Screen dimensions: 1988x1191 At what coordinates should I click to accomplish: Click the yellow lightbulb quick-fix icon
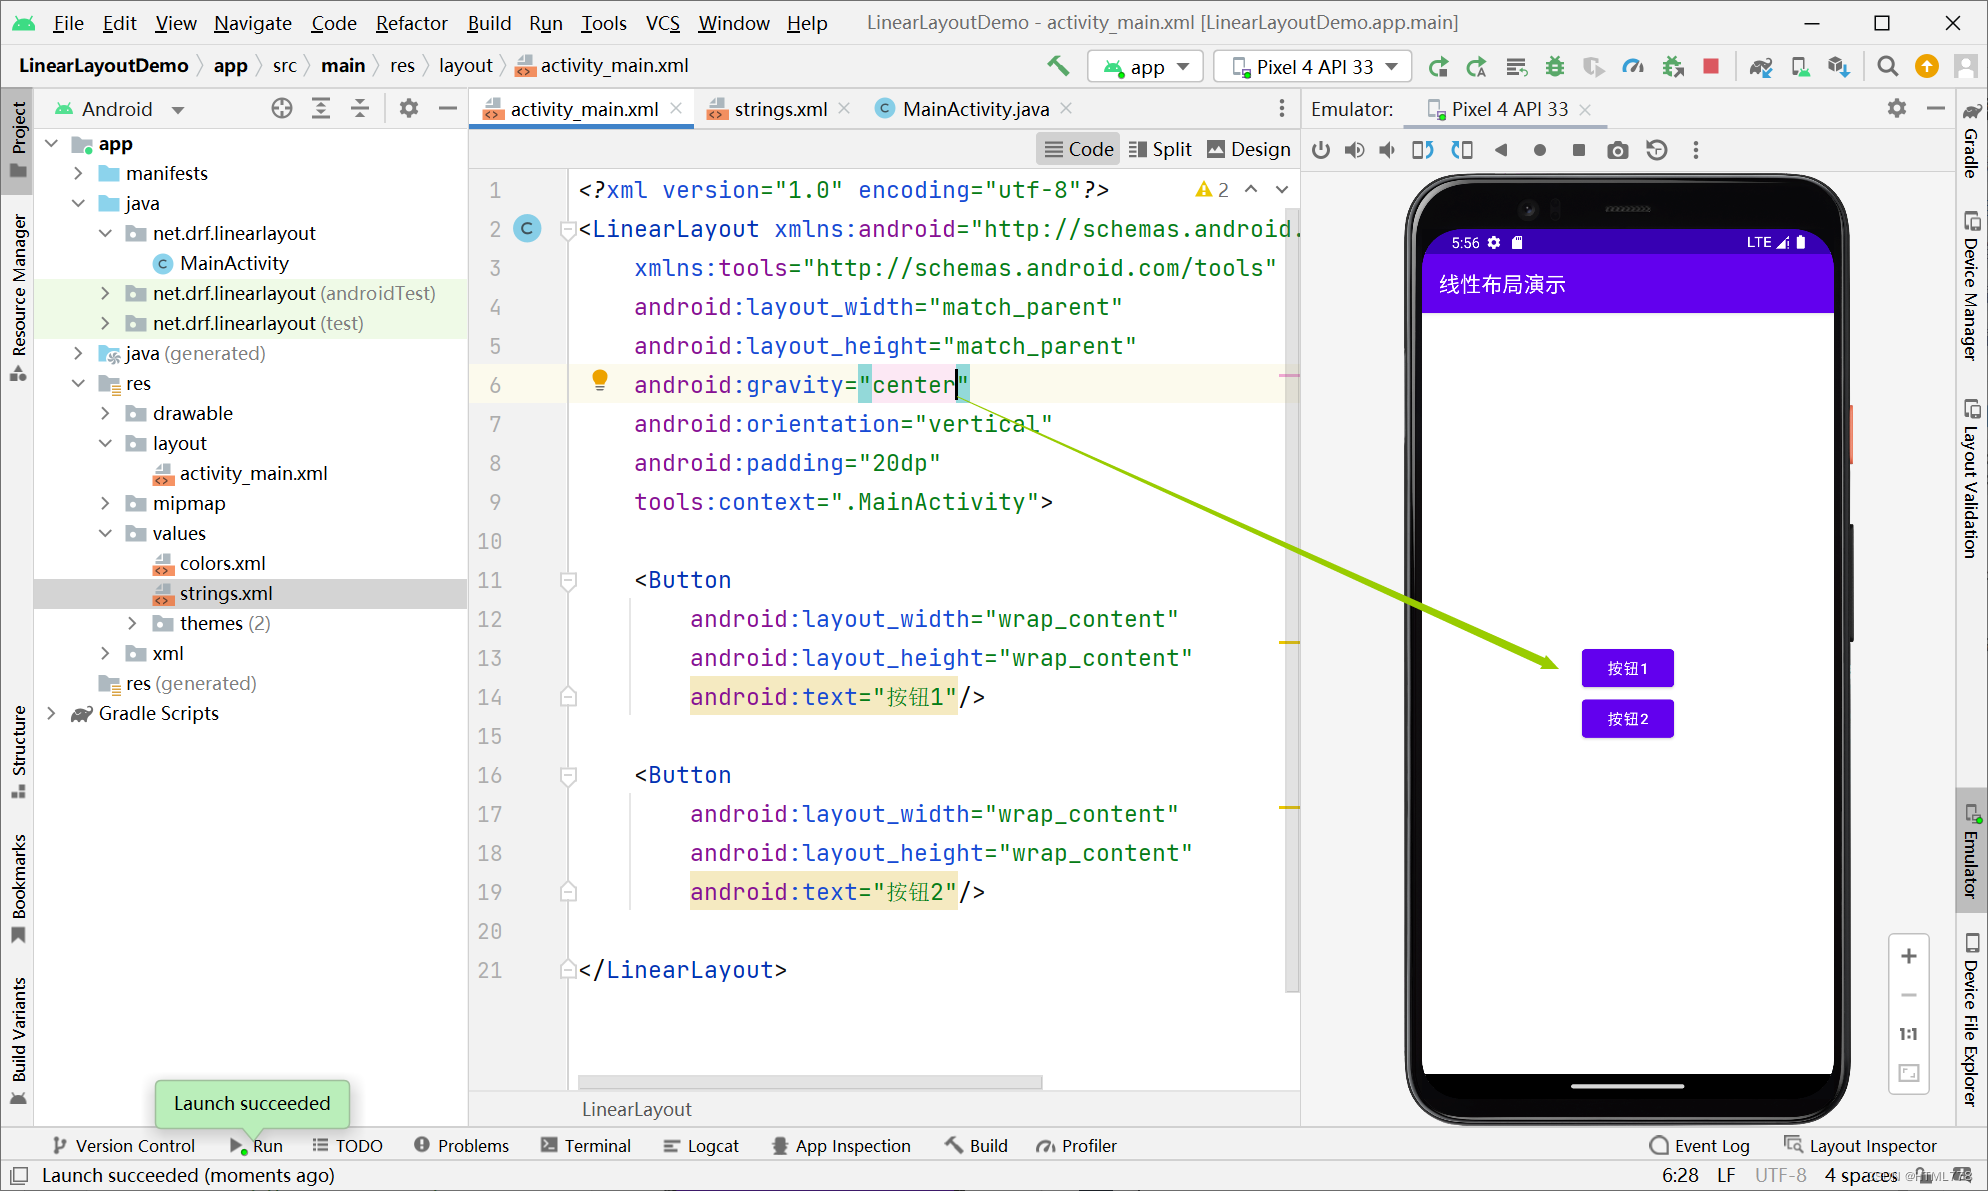coord(600,380)
